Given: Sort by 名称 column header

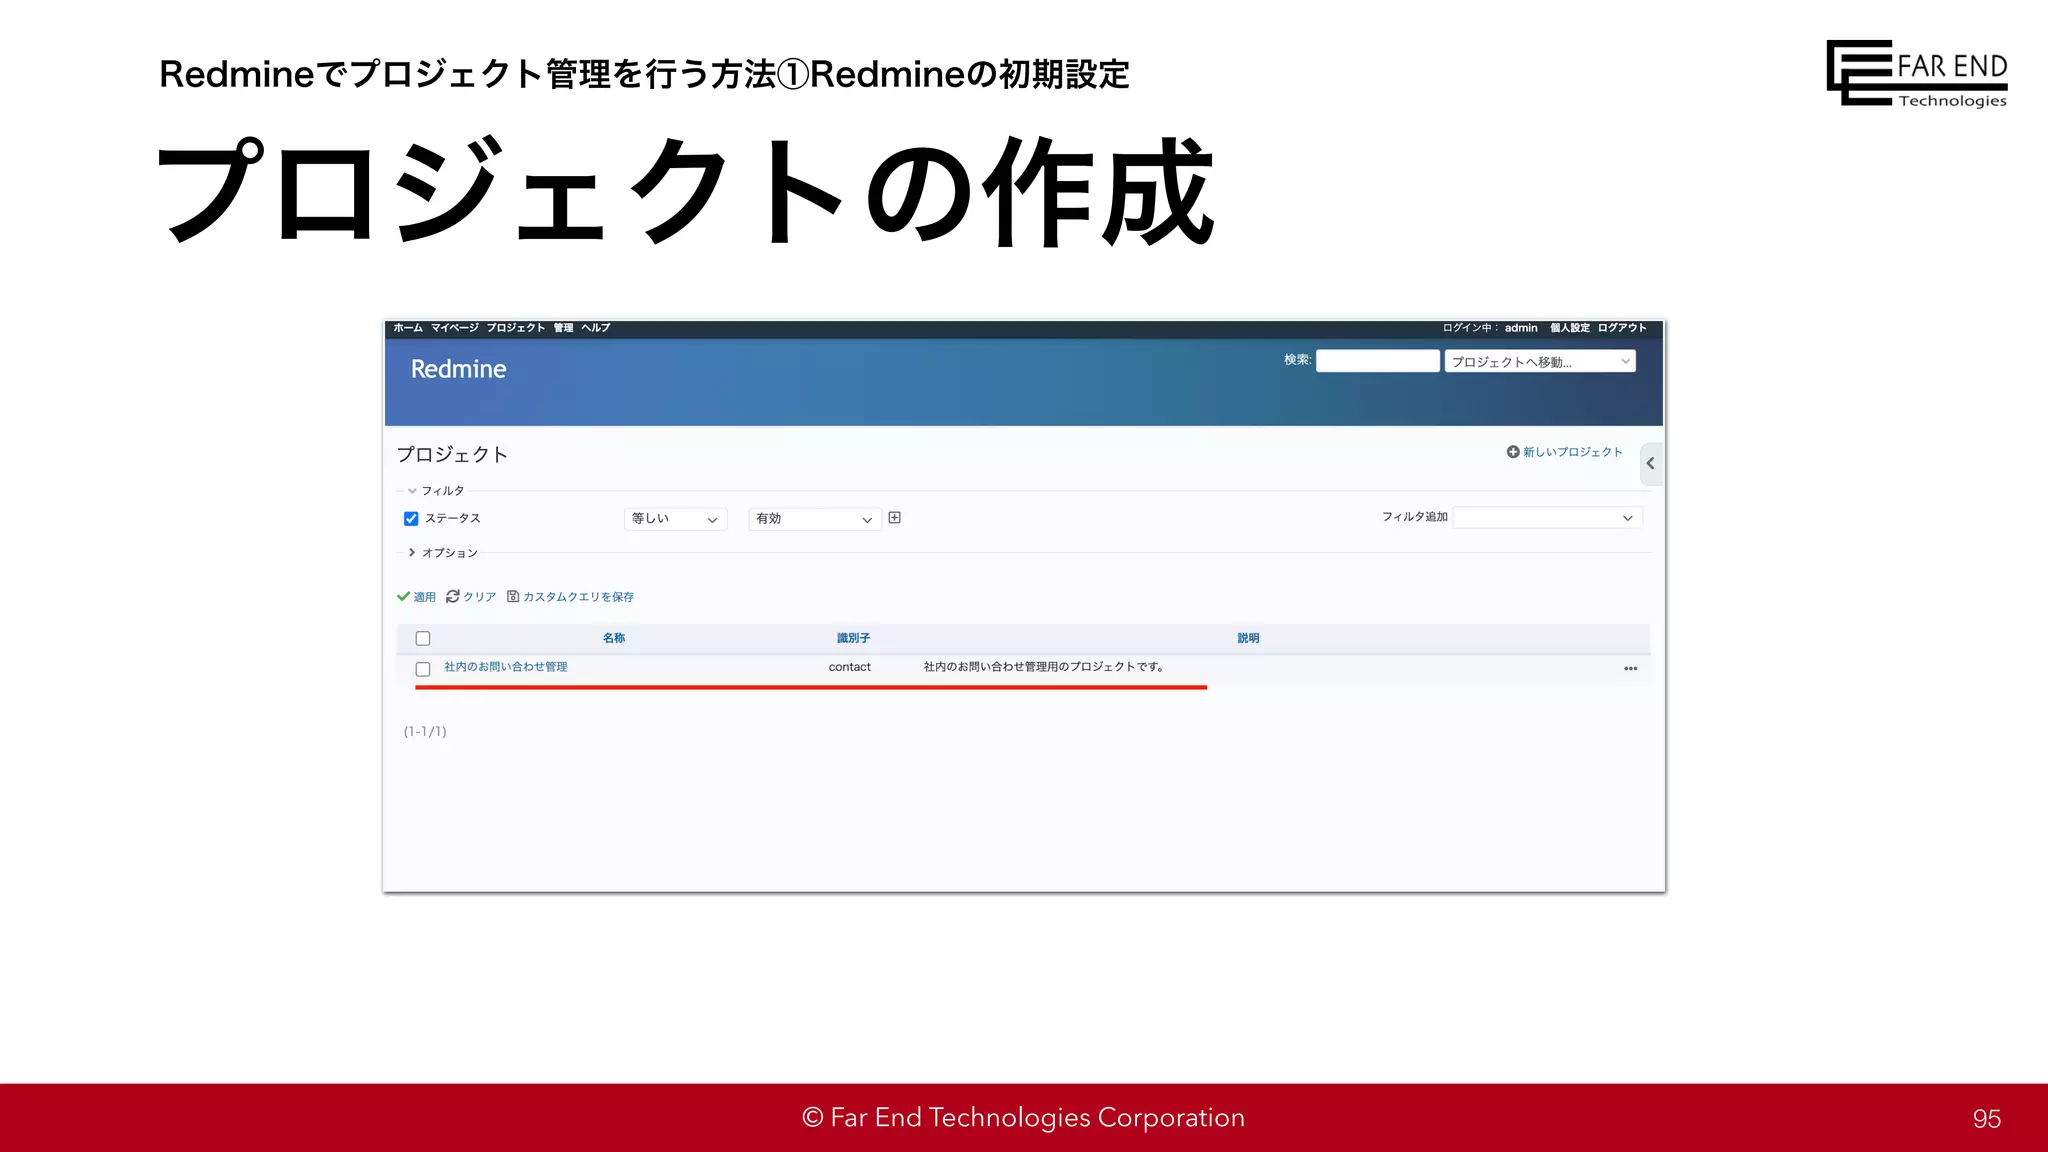Looking at the screenshot, I should 614,638.
